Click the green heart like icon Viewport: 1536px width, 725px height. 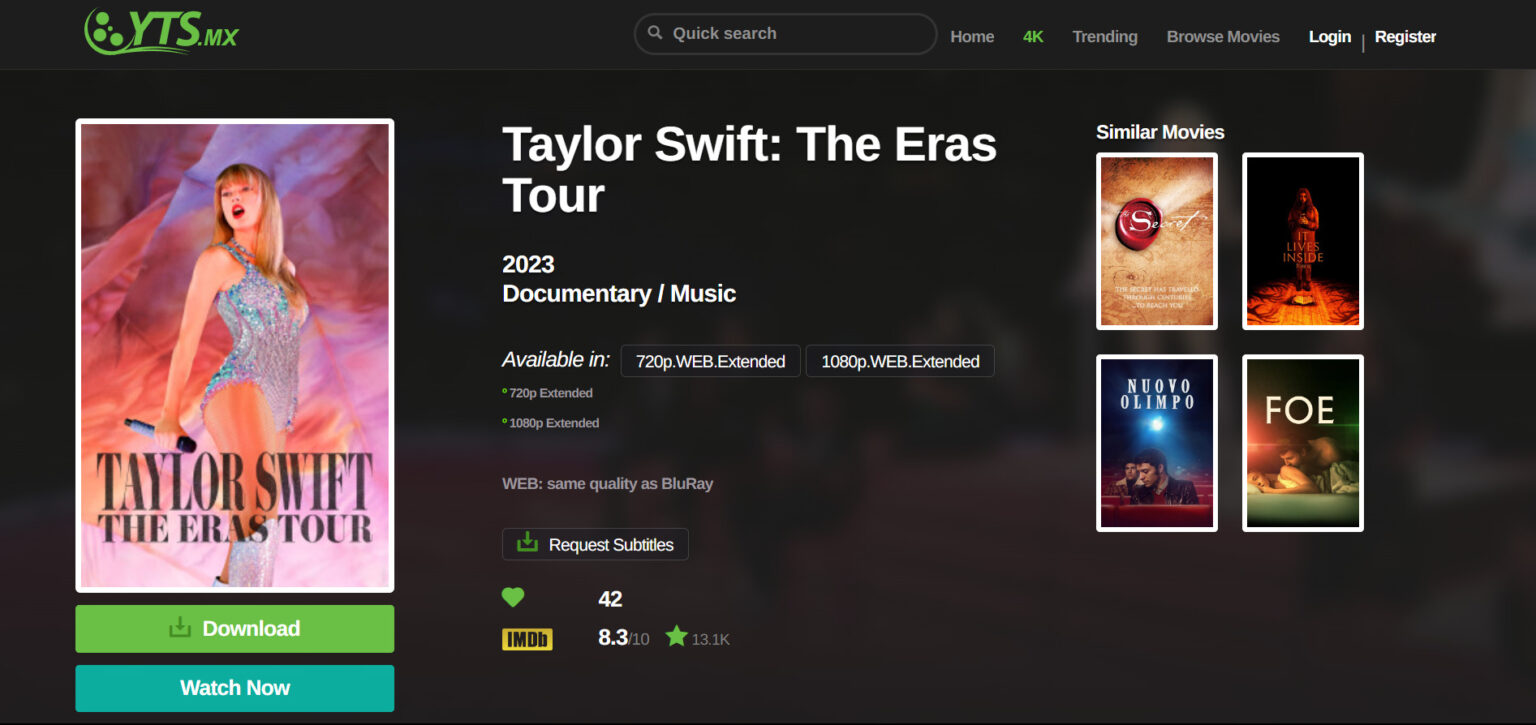pyautogui.click(x=513, y=598)
